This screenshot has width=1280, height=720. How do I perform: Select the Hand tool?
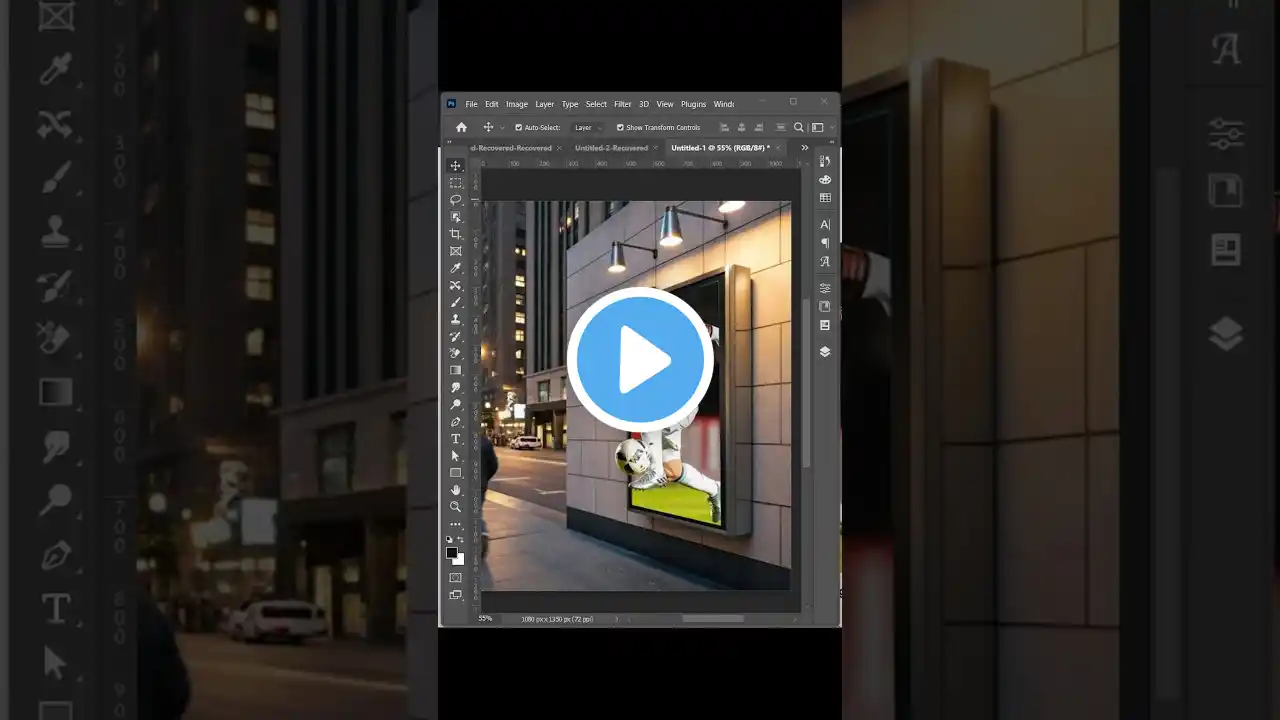point(456,490)
